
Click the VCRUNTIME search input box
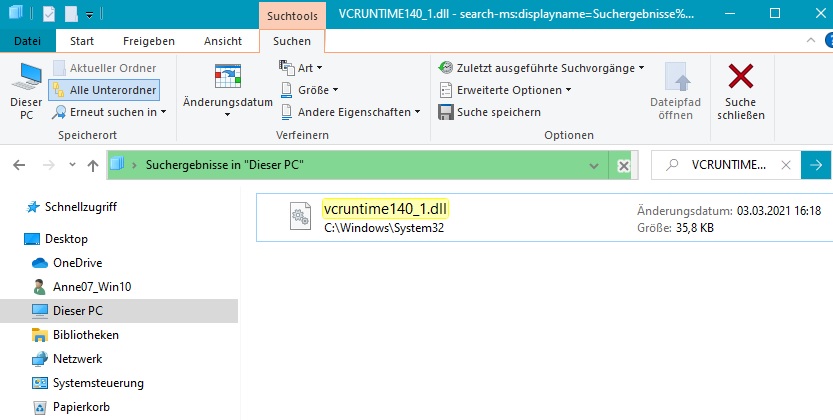[730, 165]
